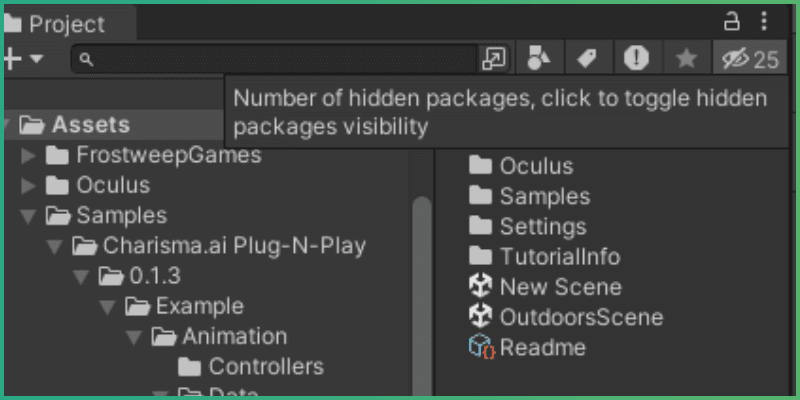Open the TutorialInfo folder

pos(559,257)
